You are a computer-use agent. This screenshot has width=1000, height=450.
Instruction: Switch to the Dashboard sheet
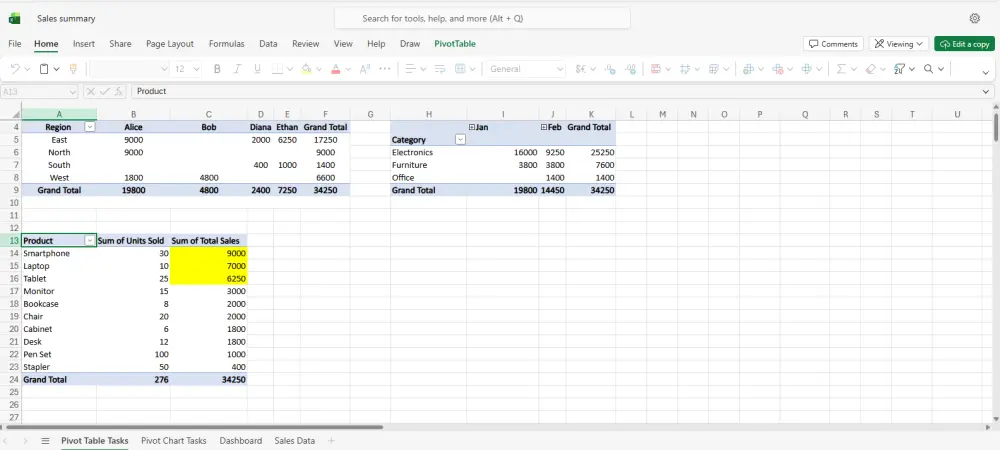240,440
